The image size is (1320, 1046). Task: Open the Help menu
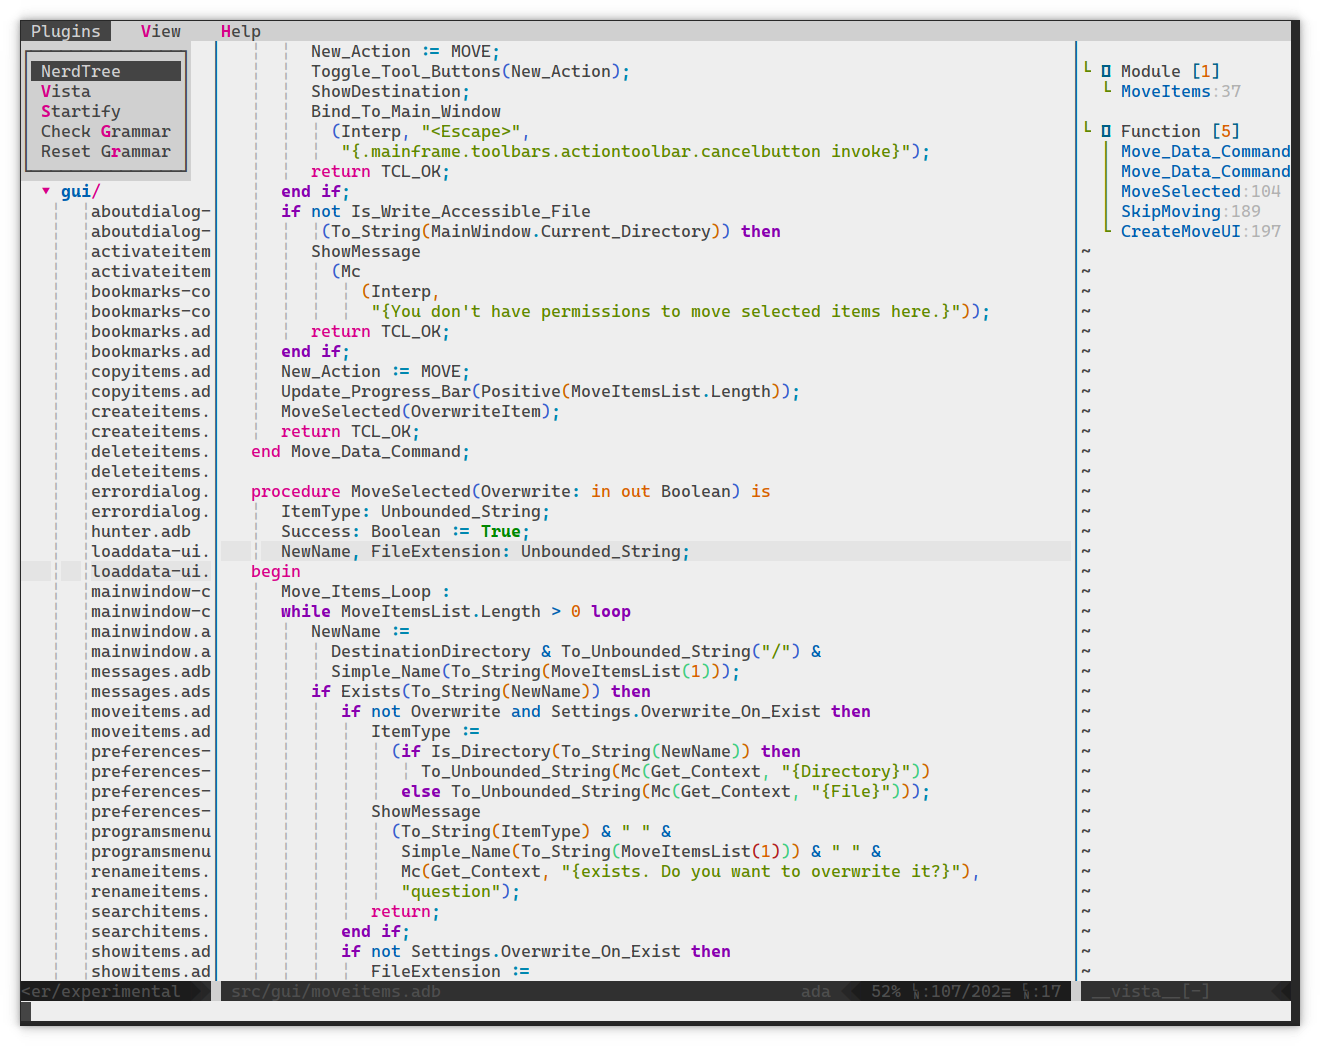[x=240, y=31]
